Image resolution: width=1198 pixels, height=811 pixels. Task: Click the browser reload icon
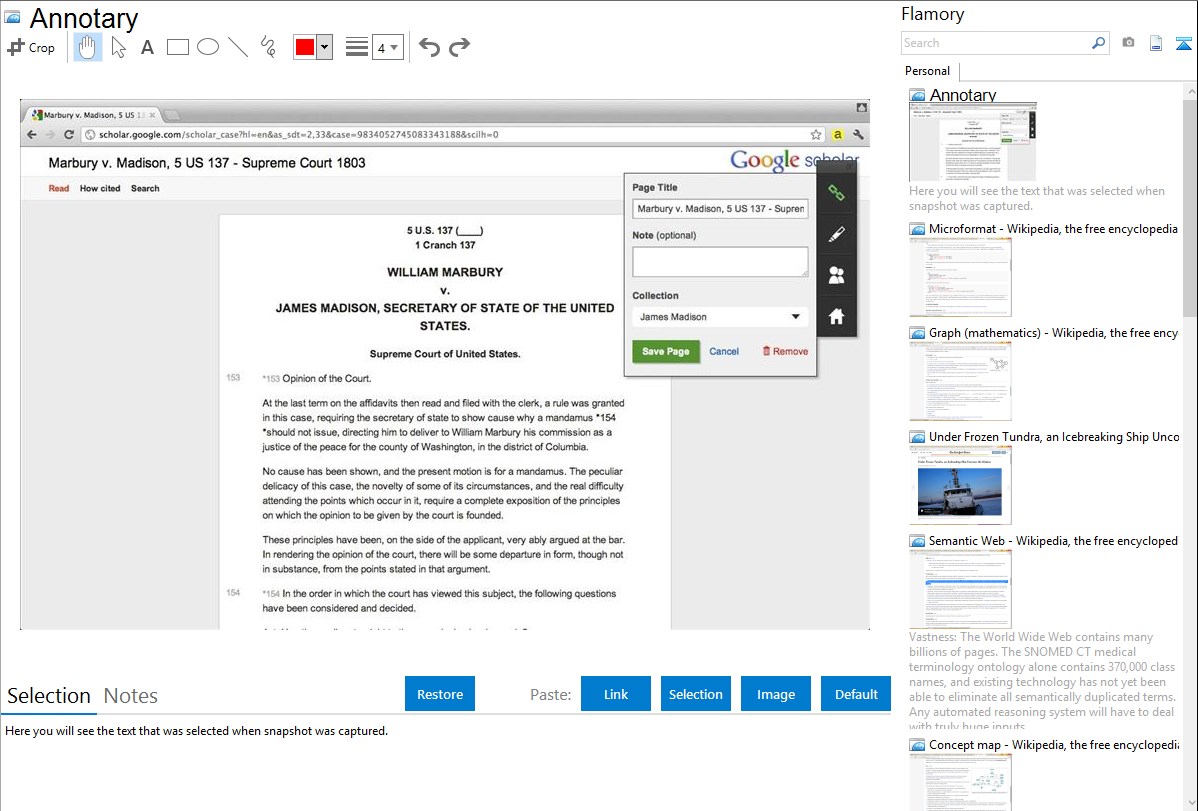(69, 135)
